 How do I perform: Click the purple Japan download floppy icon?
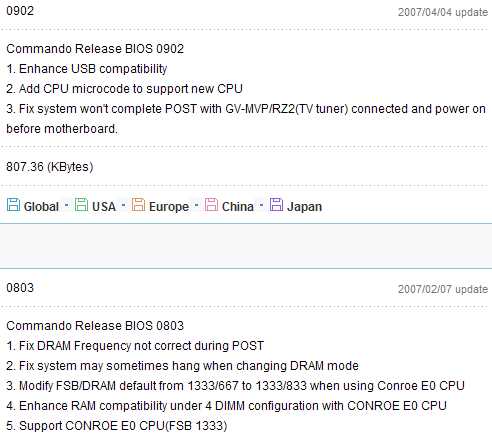point(276,205)
